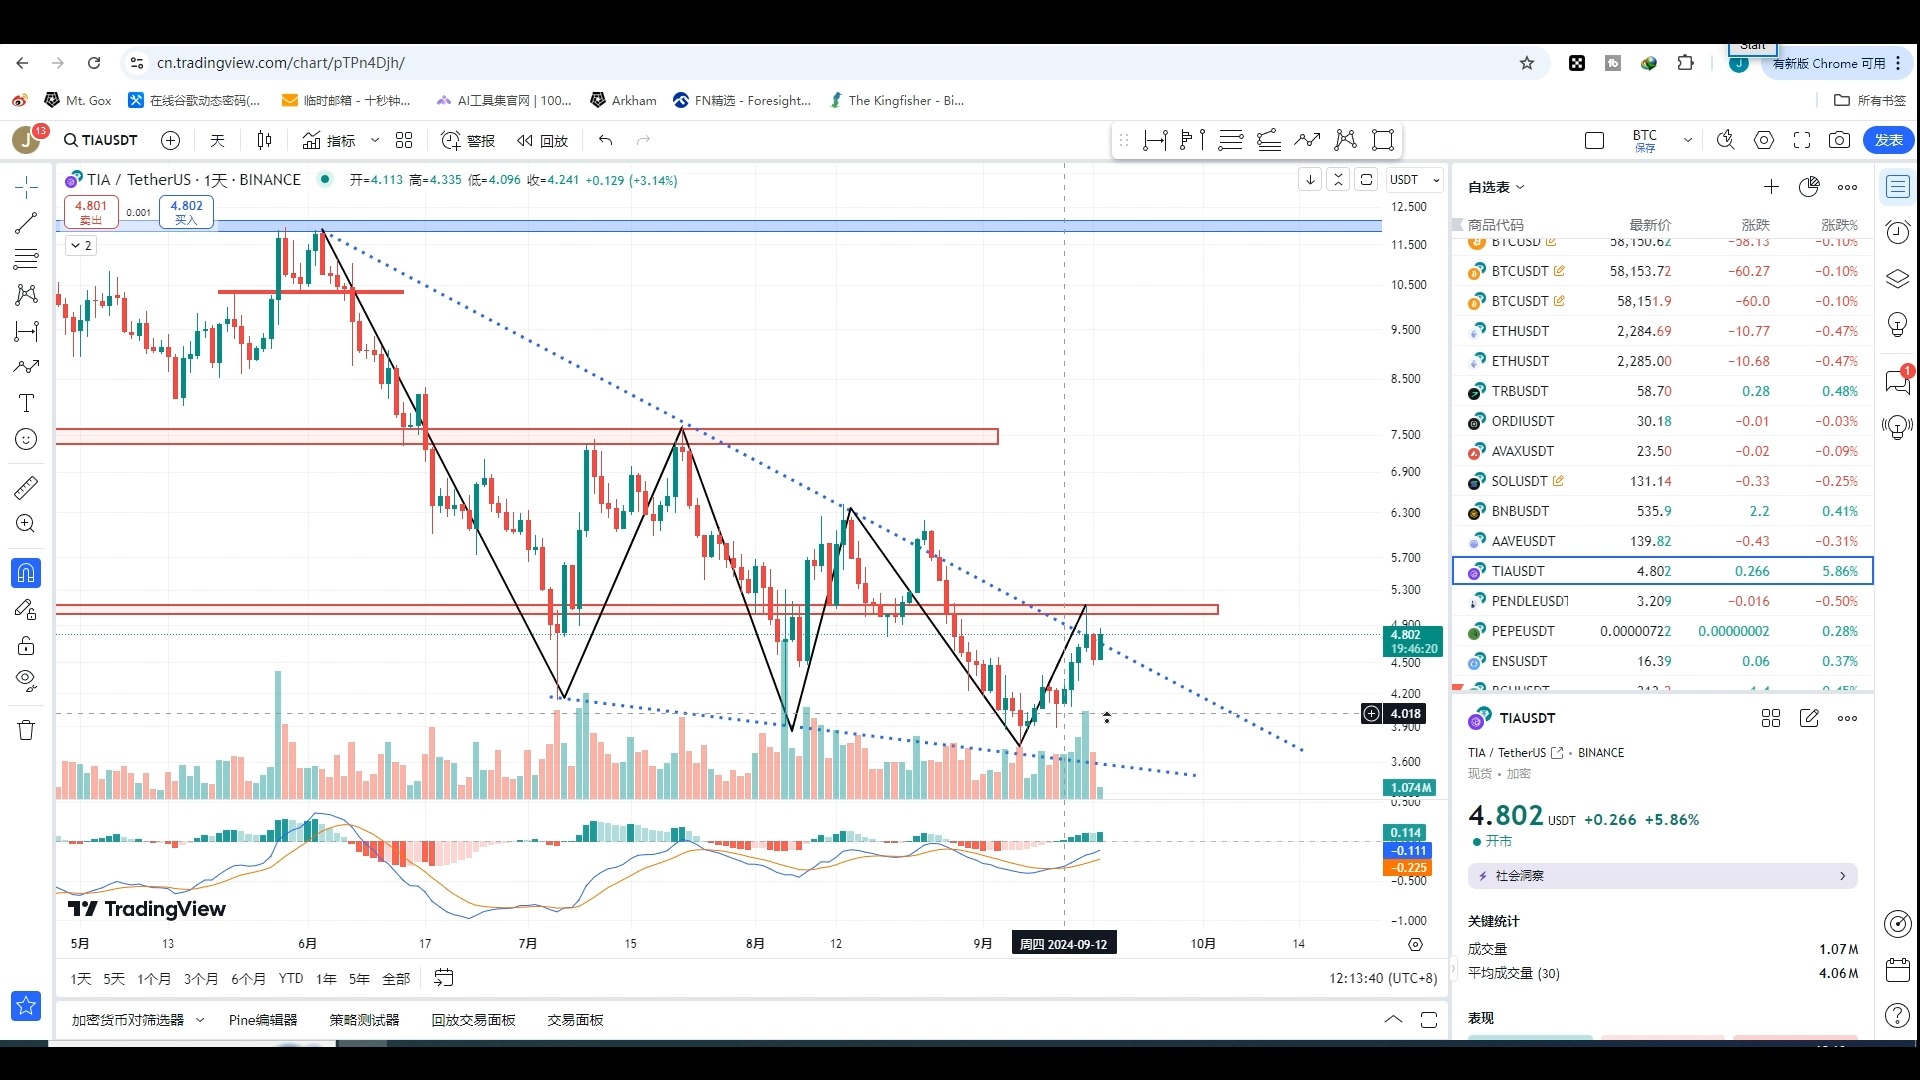The image size is (1920, 1080).
Task: Open the Pine编辑器 tab
Action: coord(263,1020)
